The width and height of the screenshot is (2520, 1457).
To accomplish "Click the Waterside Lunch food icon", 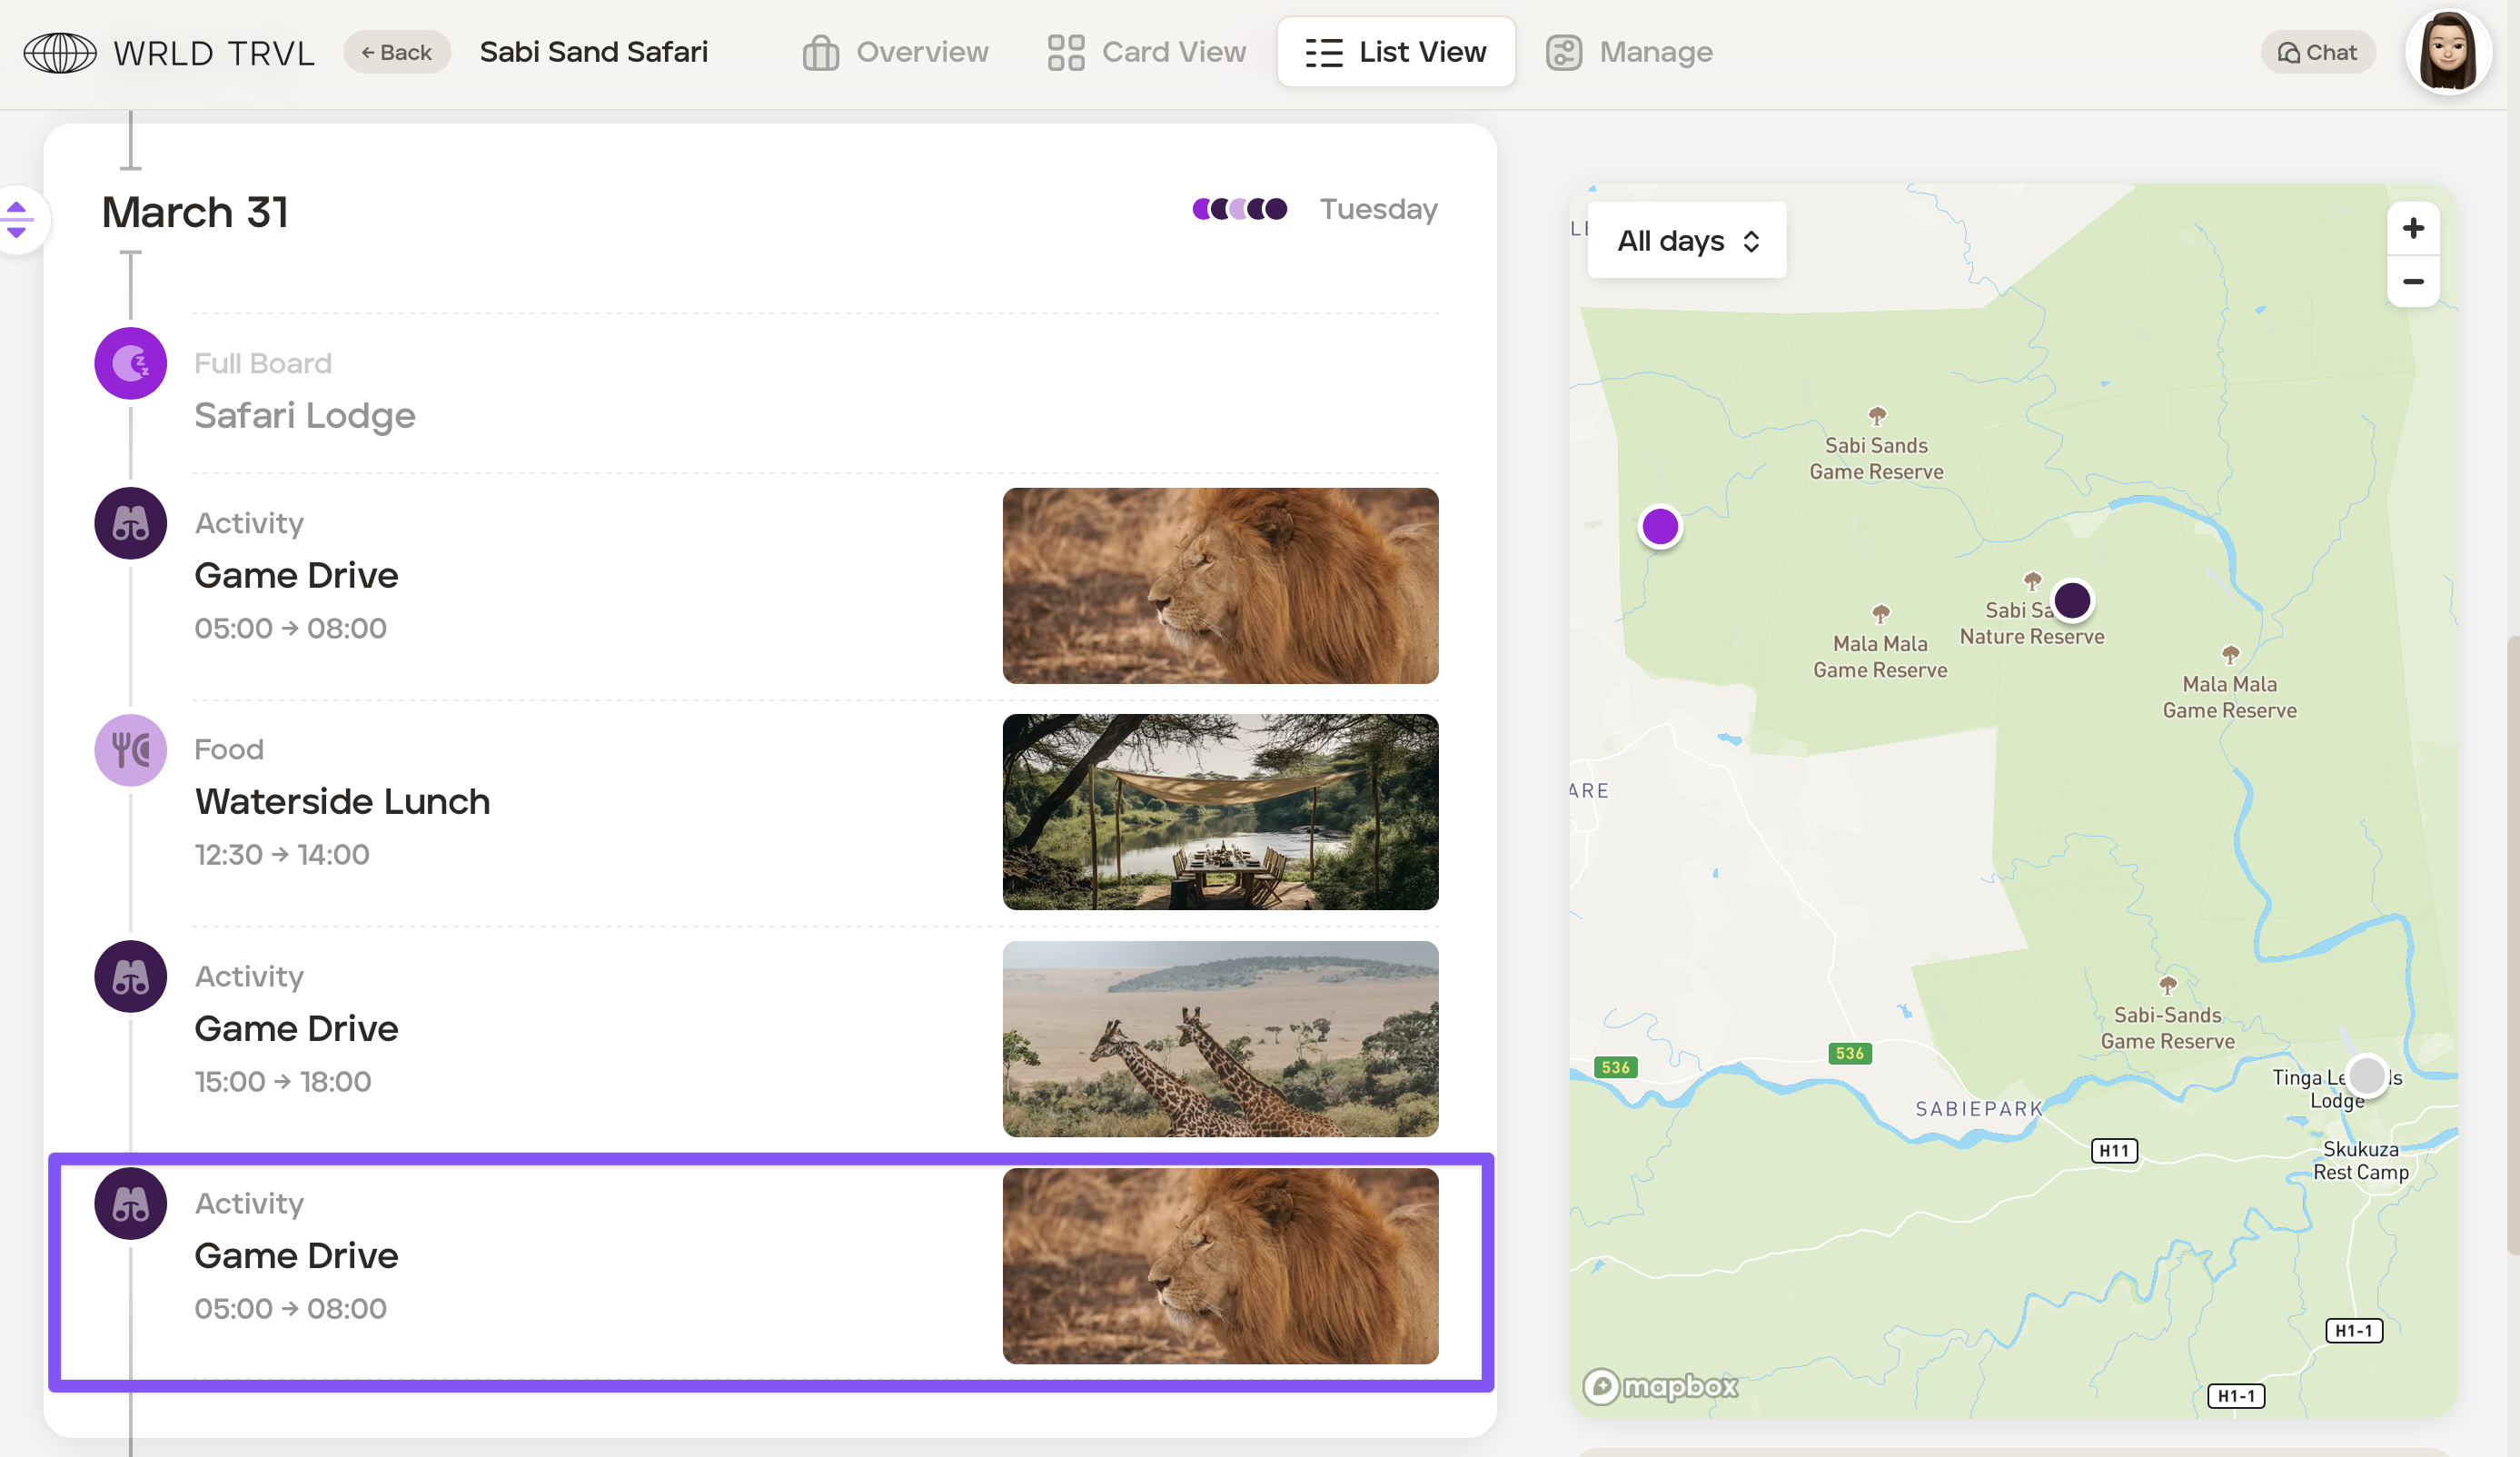I will [x=131, y=749].
